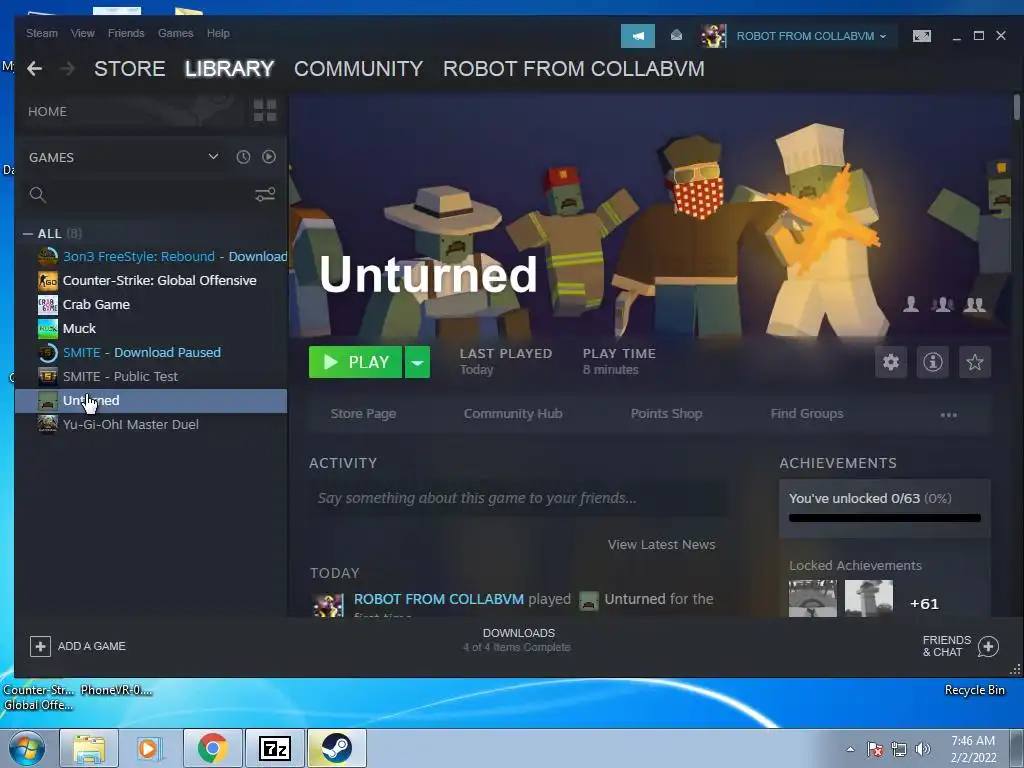Image resolution: width=1024 pixels, height=768 pixels.
Task: Select Crab Game in library
Action: 151,304
